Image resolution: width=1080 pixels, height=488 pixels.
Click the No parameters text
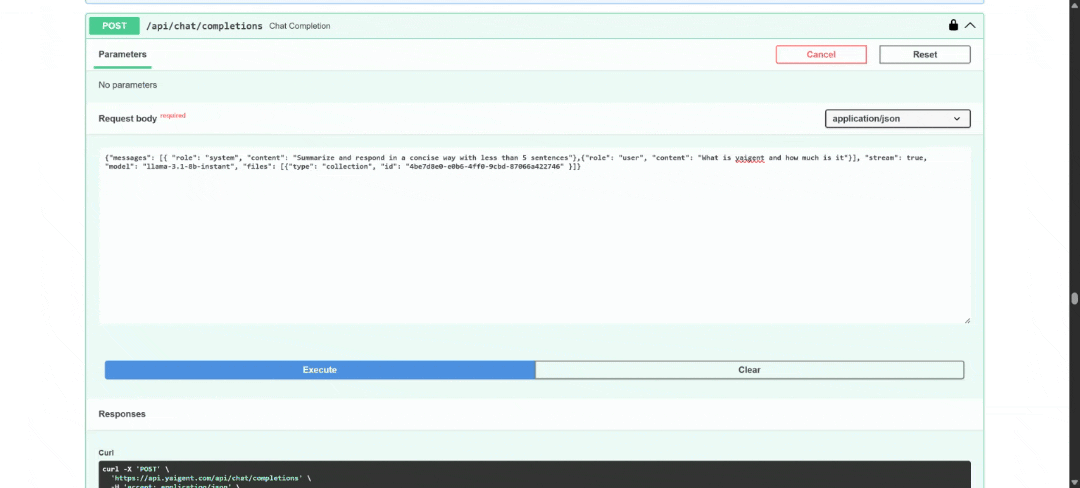(128, 85)
